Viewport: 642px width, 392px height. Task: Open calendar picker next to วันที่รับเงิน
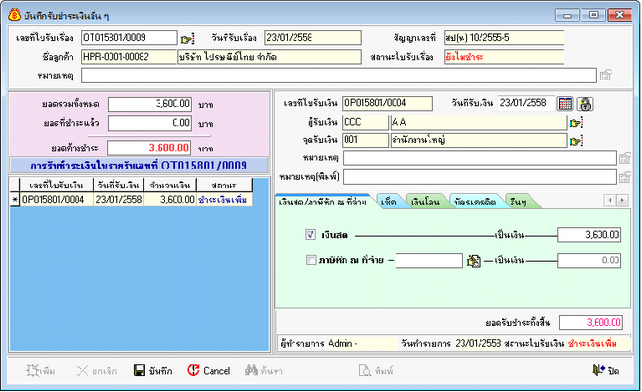[565, 104]
